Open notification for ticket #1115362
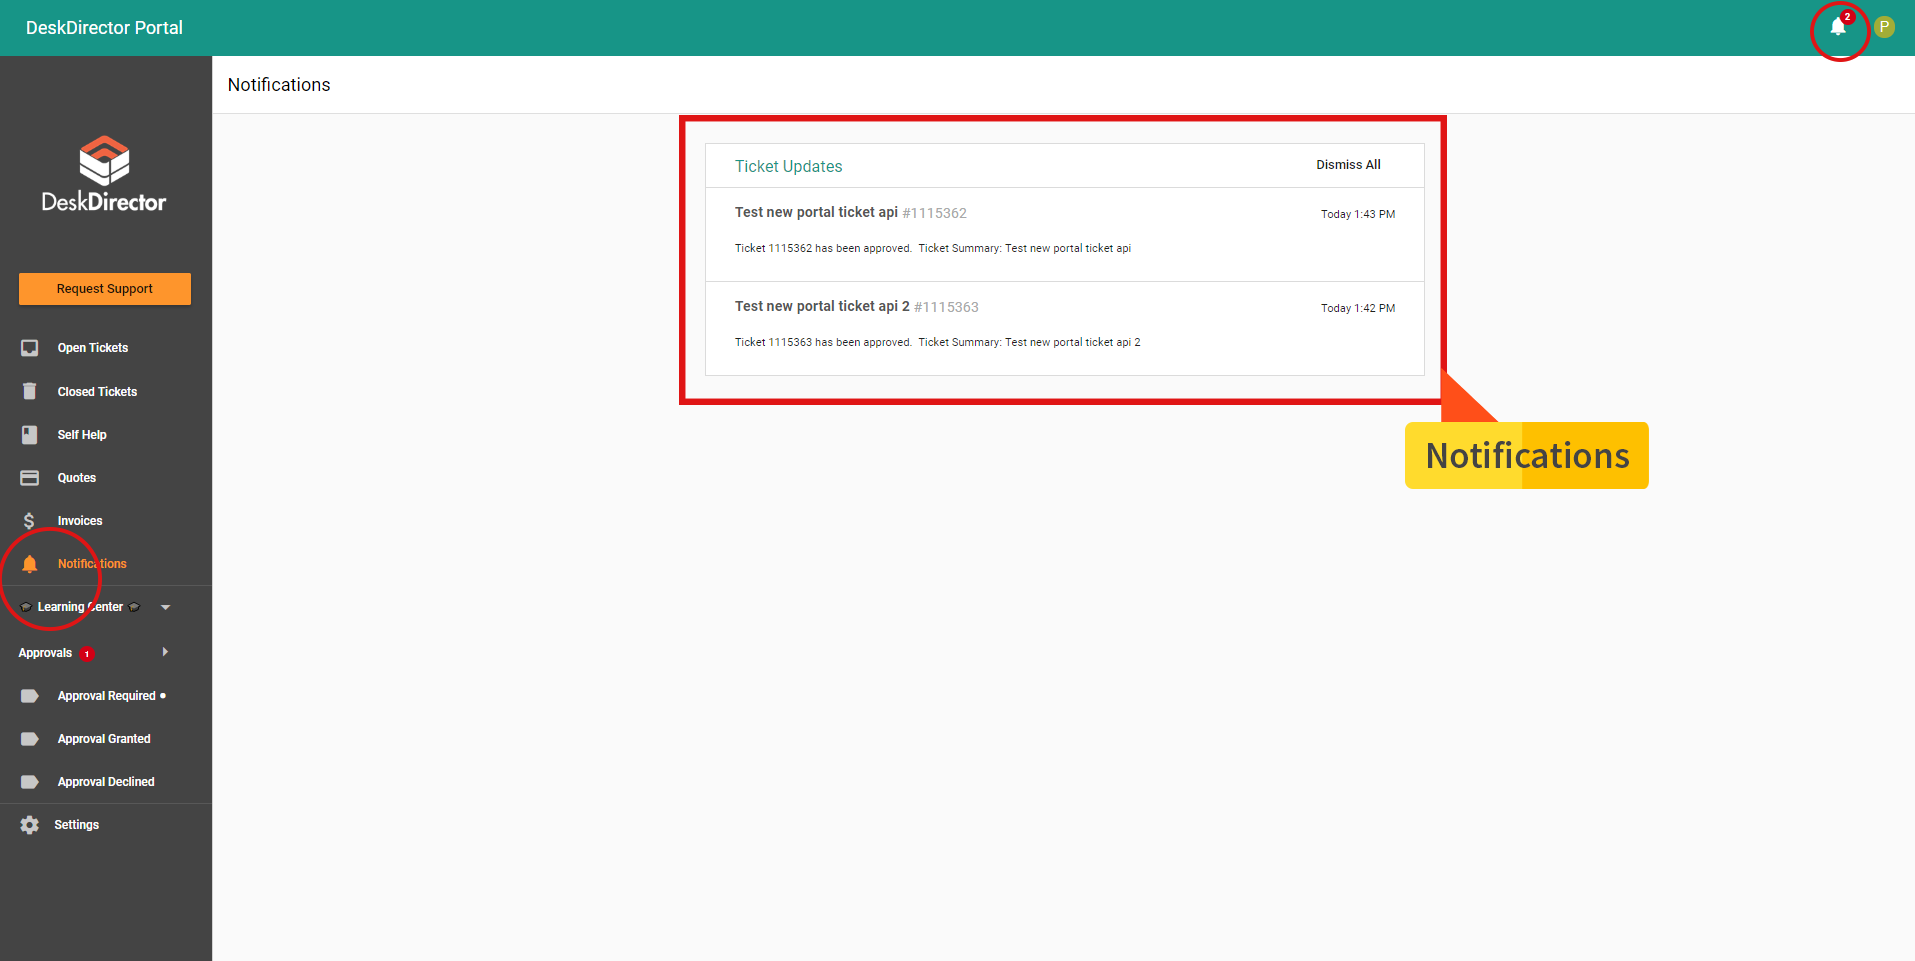Screen dimensions: 1915x961 click(x=1065, y=234)
